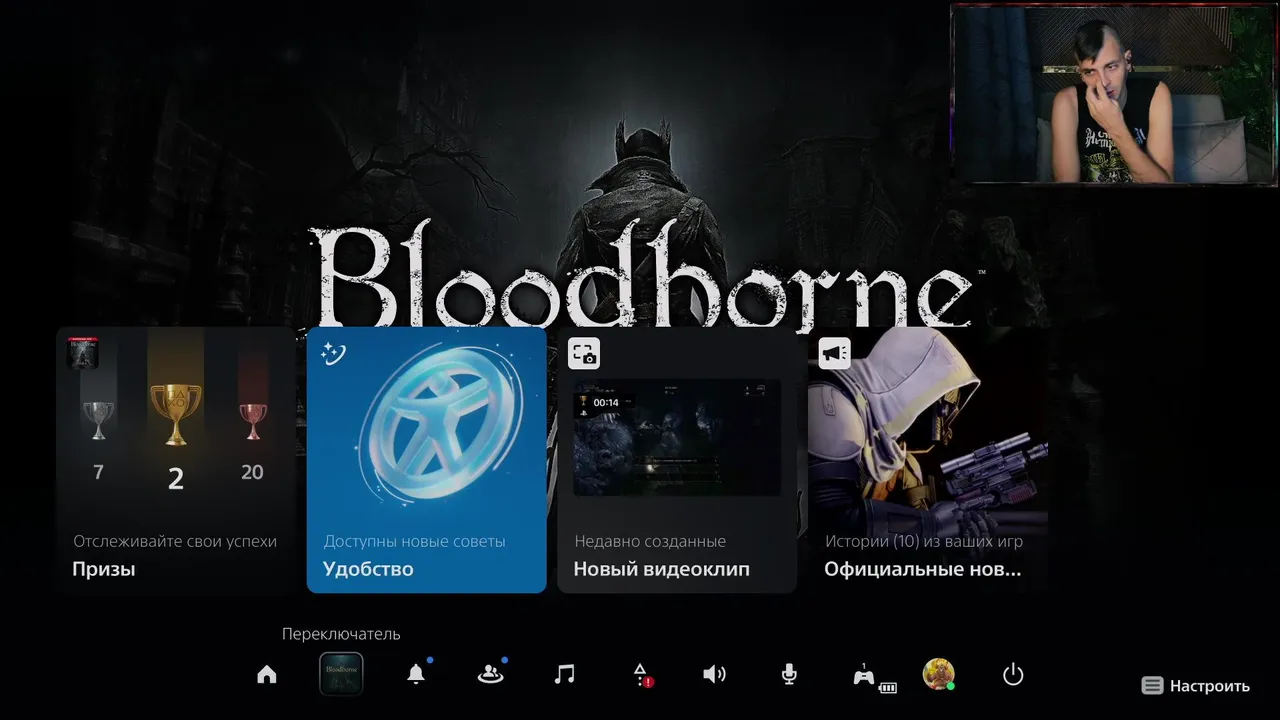Click the capture icon on video clip card
Screen dimensions: 1280x720
584,353
